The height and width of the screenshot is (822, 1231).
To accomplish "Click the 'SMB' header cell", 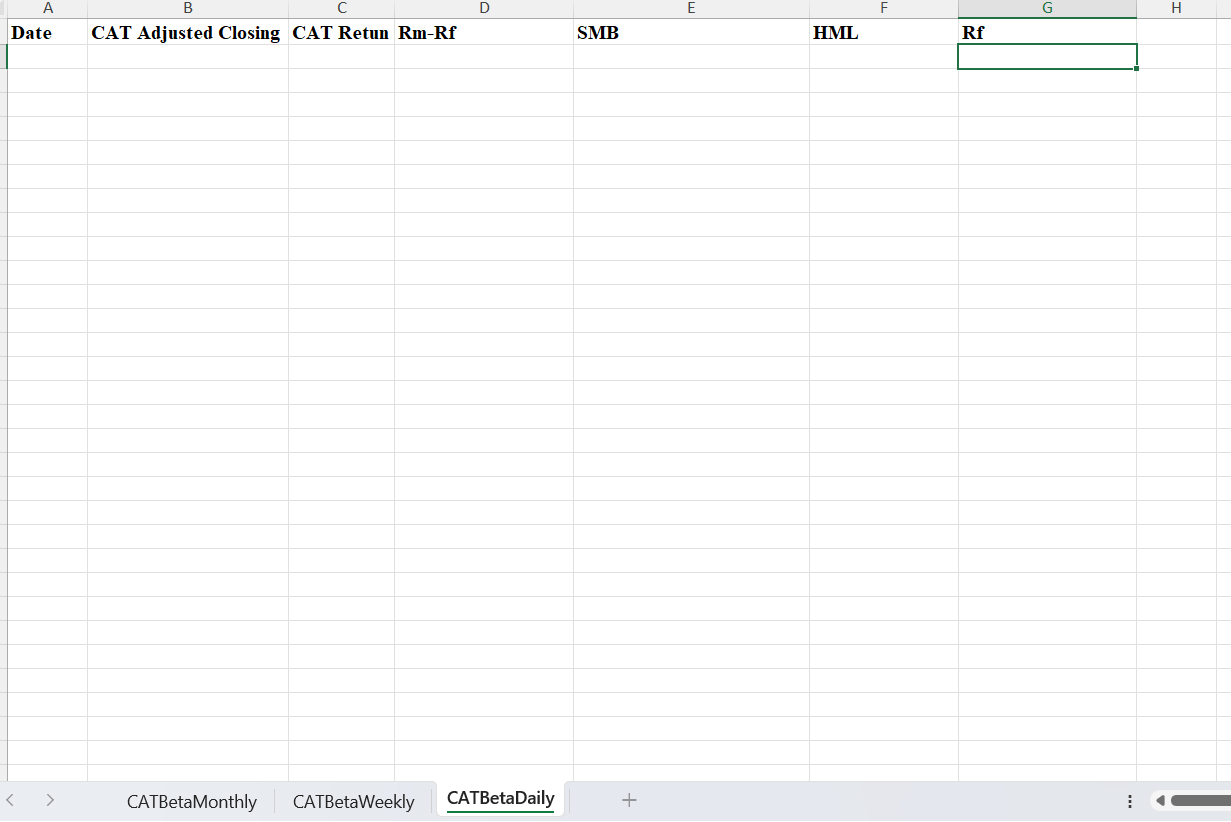I will point(691,32).
